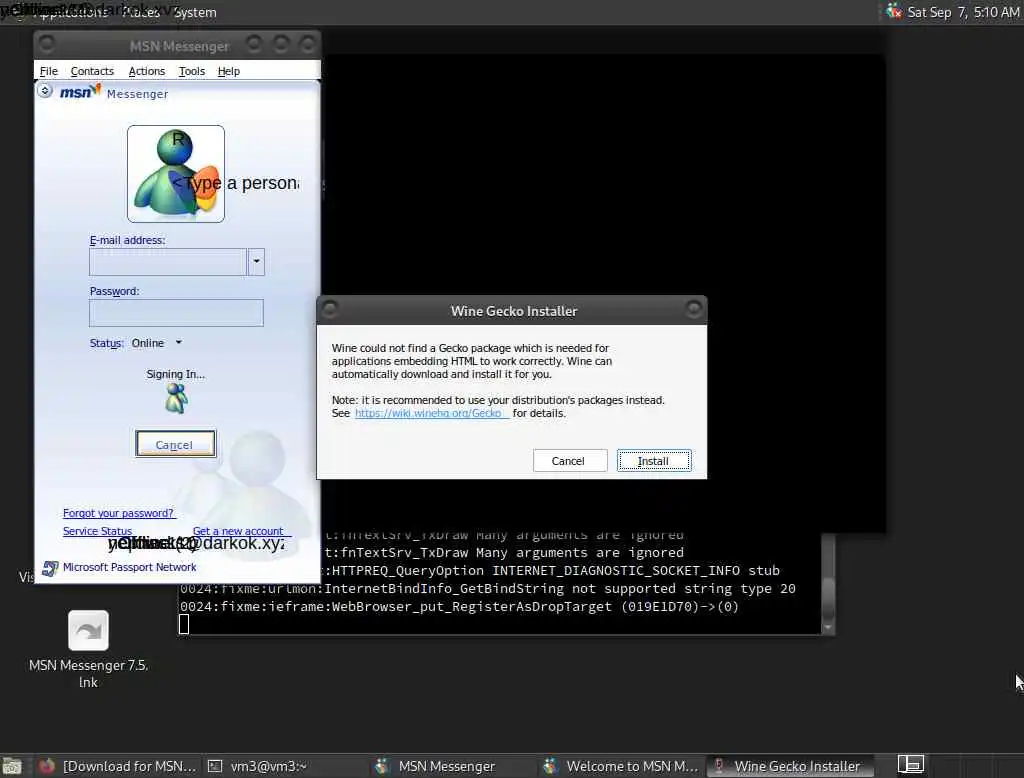Click the round collapse icon beside msn logo
1024x778 pixels.
[x=44, y=91]
